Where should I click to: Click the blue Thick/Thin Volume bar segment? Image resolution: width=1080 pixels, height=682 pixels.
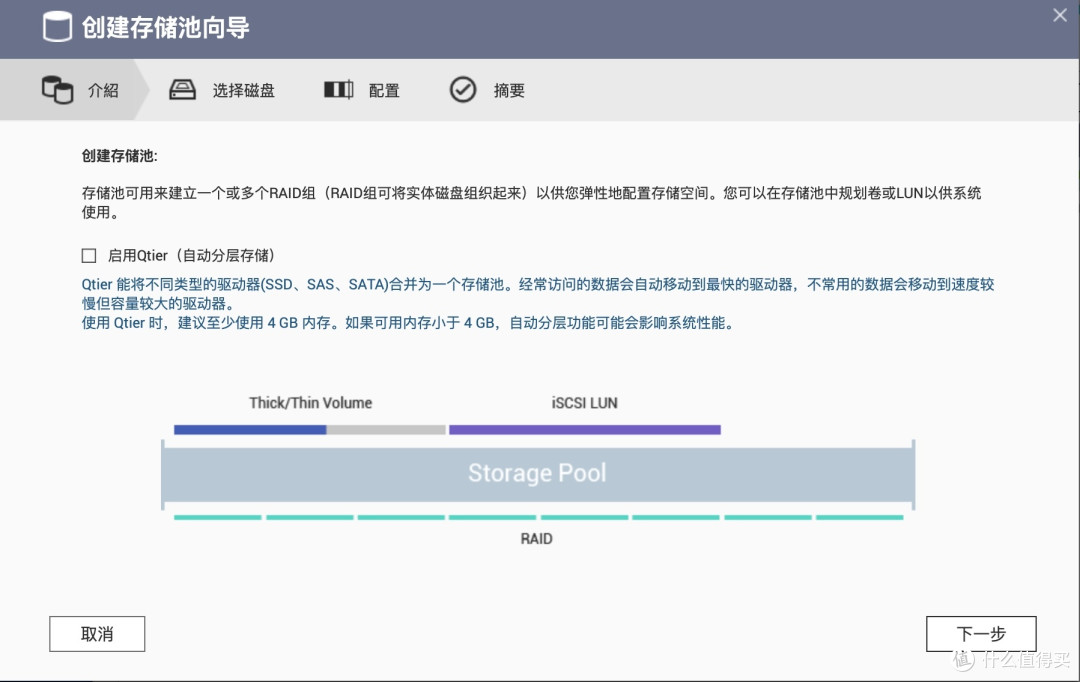(x=249, y=429)
